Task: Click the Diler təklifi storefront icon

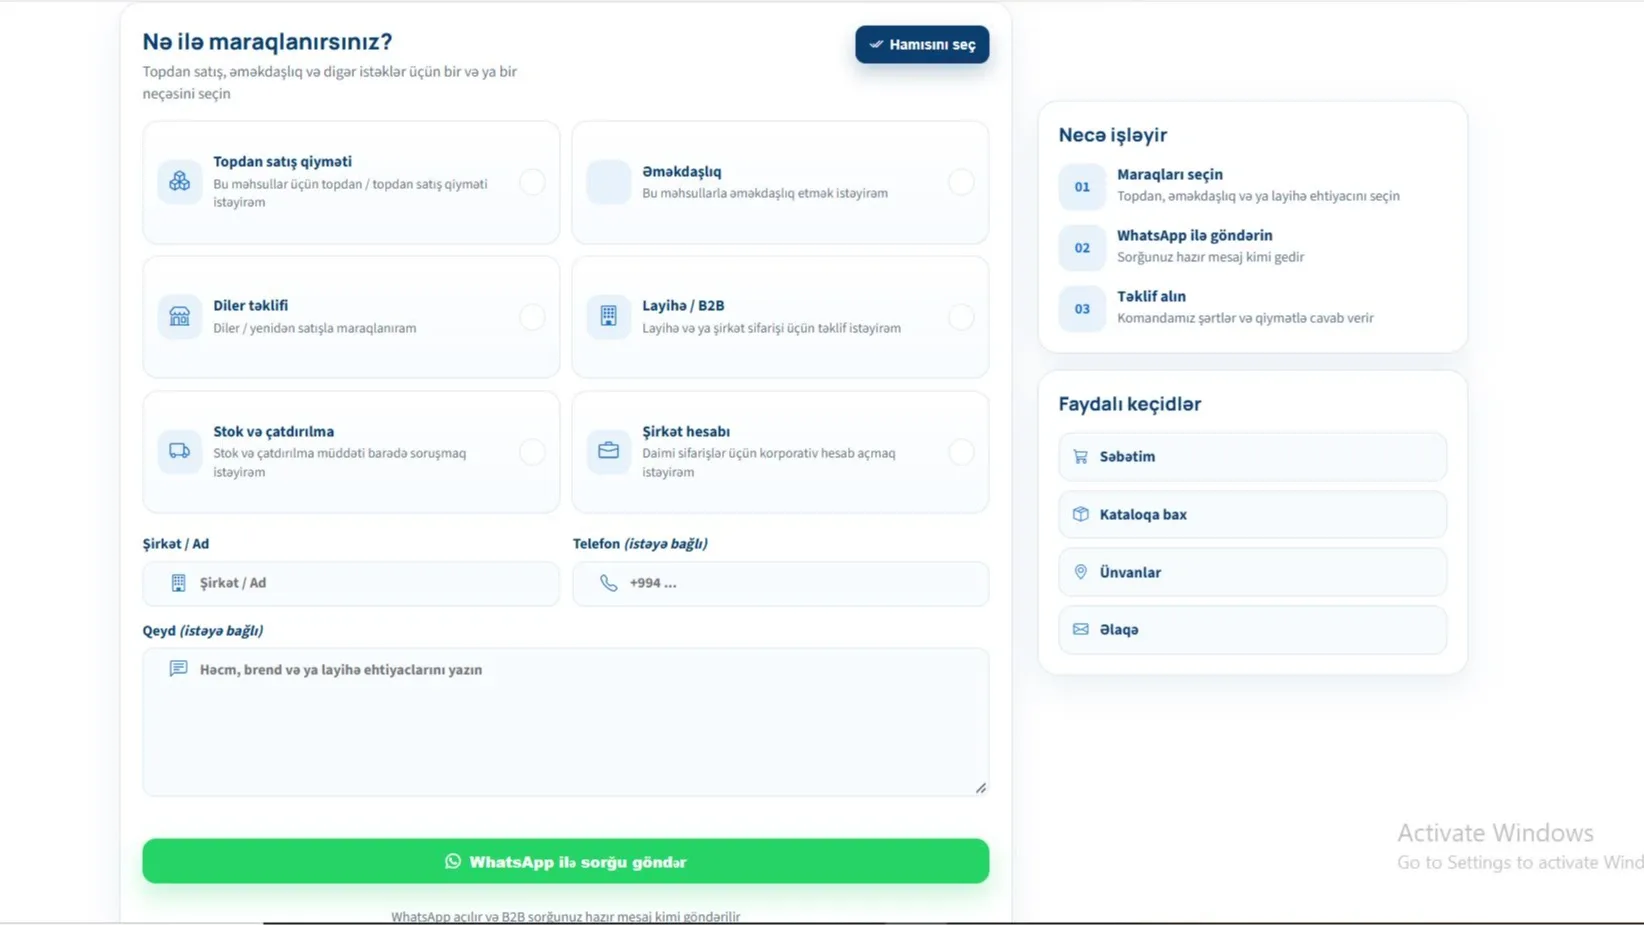Action: coord(179,316)
